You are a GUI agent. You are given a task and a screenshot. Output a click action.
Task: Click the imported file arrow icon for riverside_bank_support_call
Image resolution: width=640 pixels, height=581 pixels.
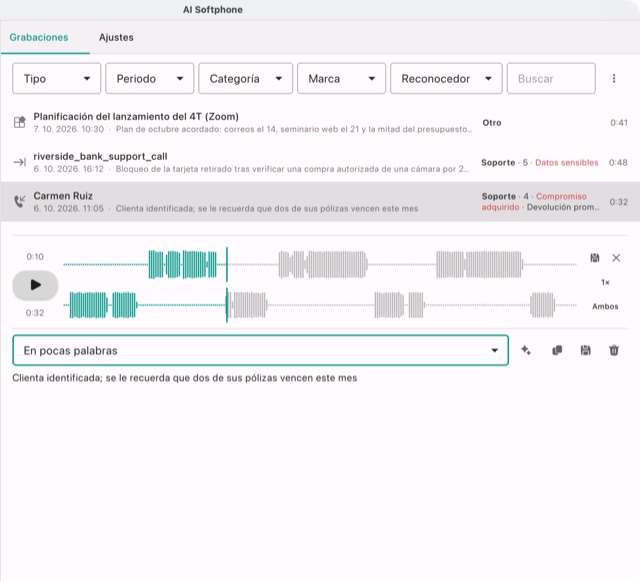(20, 162)
